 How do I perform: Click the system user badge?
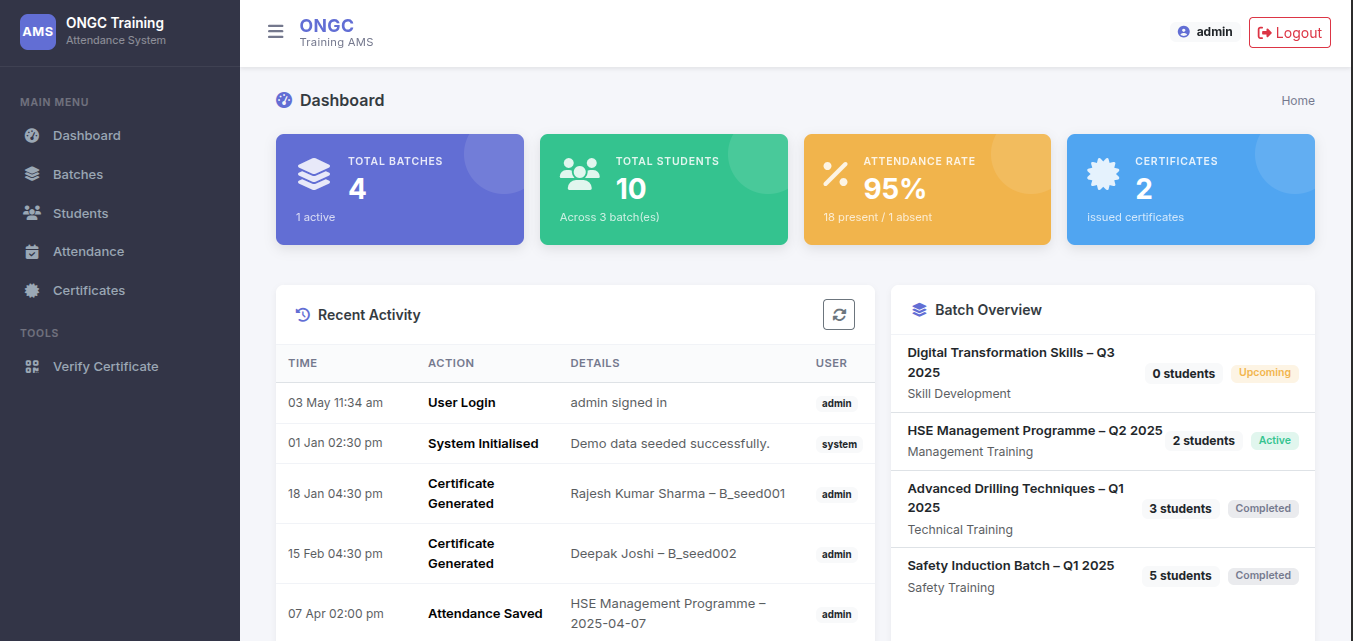pyautogui.click(x=840, y=444)
